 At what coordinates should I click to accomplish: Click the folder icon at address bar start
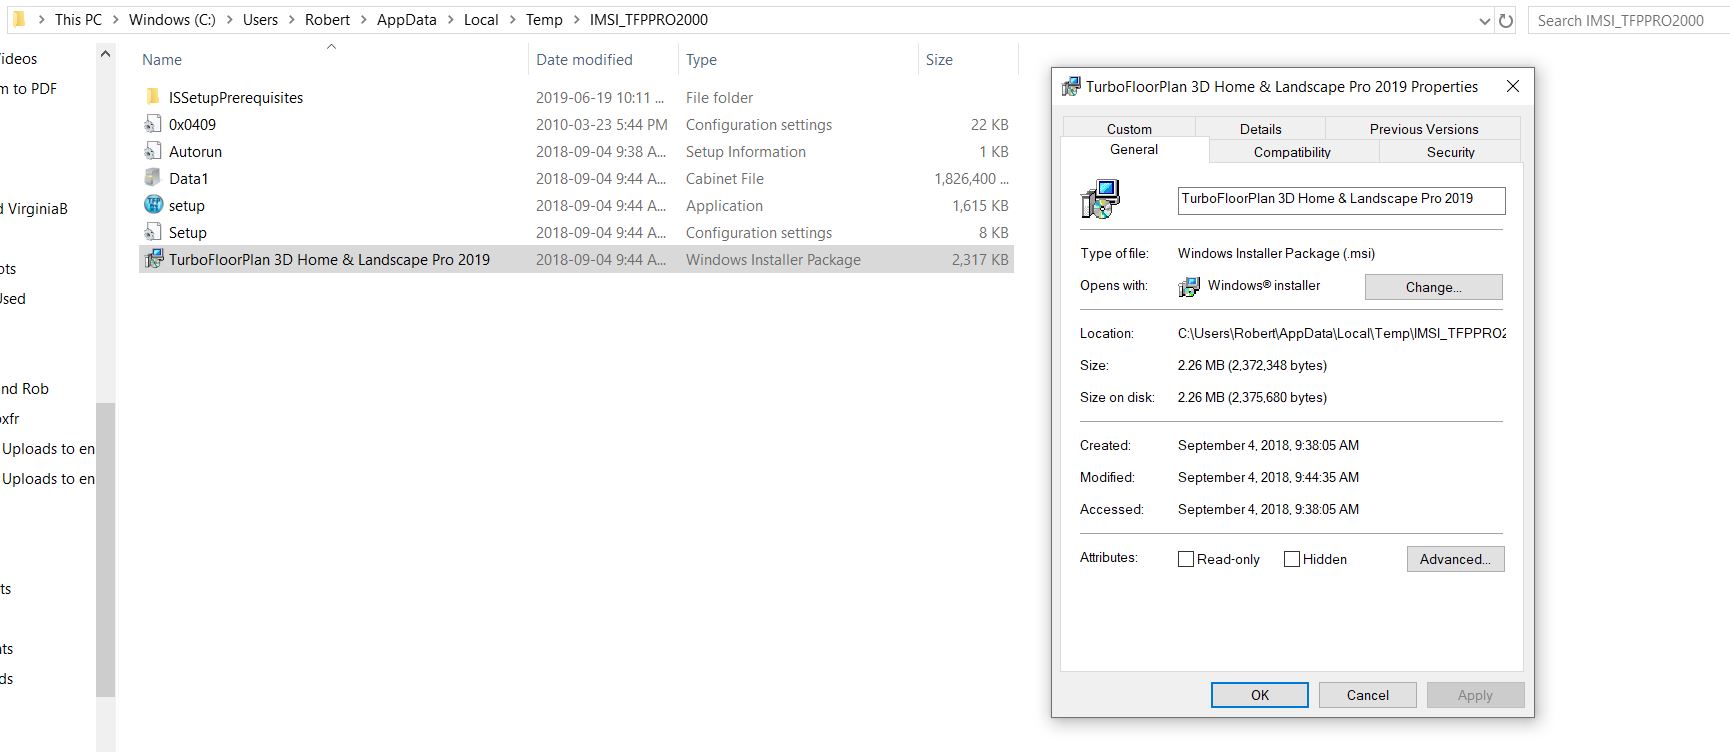point(18,19)
